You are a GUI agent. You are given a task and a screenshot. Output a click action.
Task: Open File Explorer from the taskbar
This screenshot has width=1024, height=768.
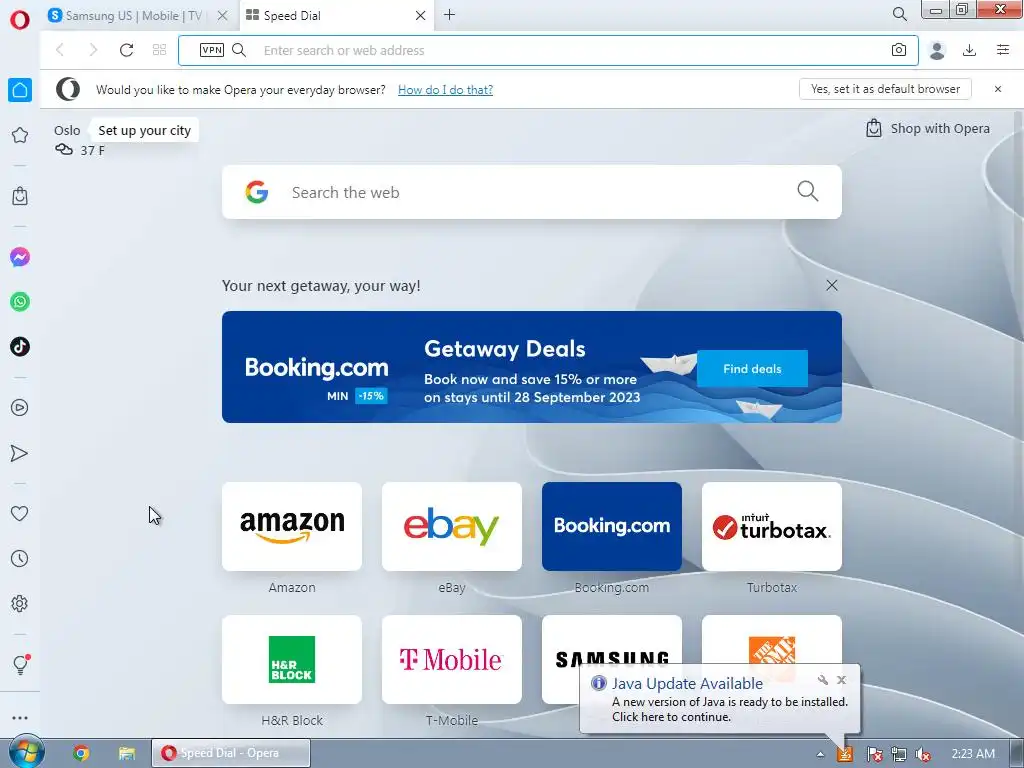coord(127,754)
